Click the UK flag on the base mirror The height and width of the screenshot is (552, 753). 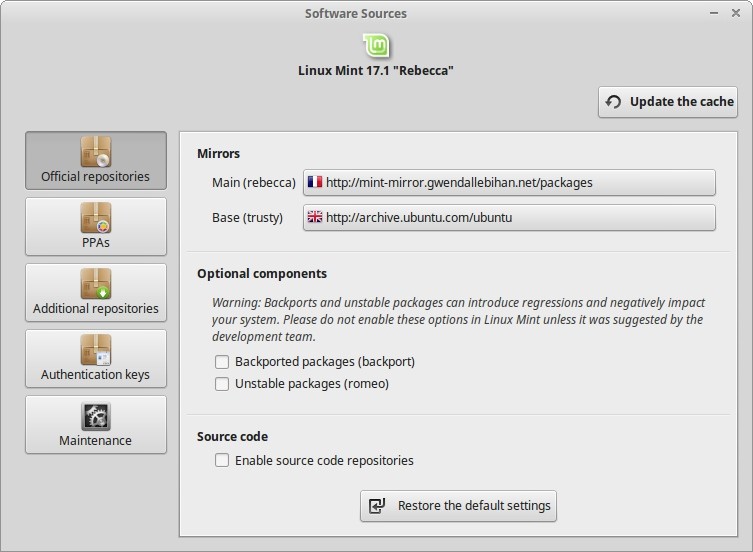315,217
